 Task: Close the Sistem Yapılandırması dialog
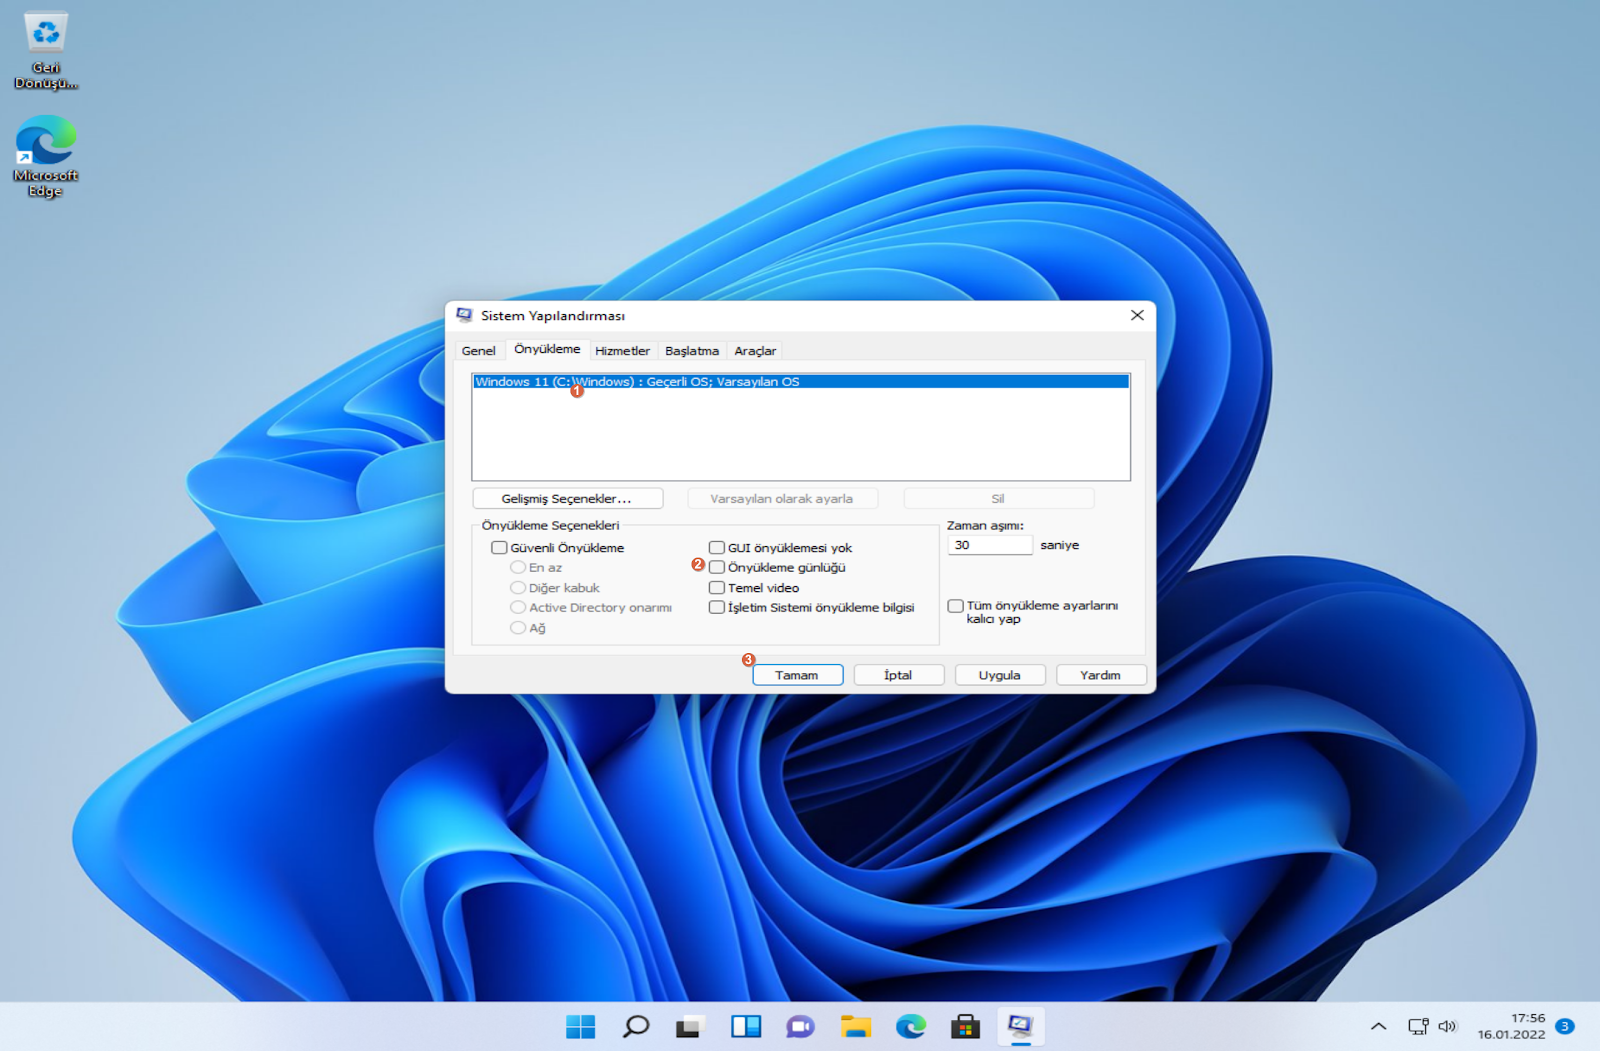(1137, 315)
